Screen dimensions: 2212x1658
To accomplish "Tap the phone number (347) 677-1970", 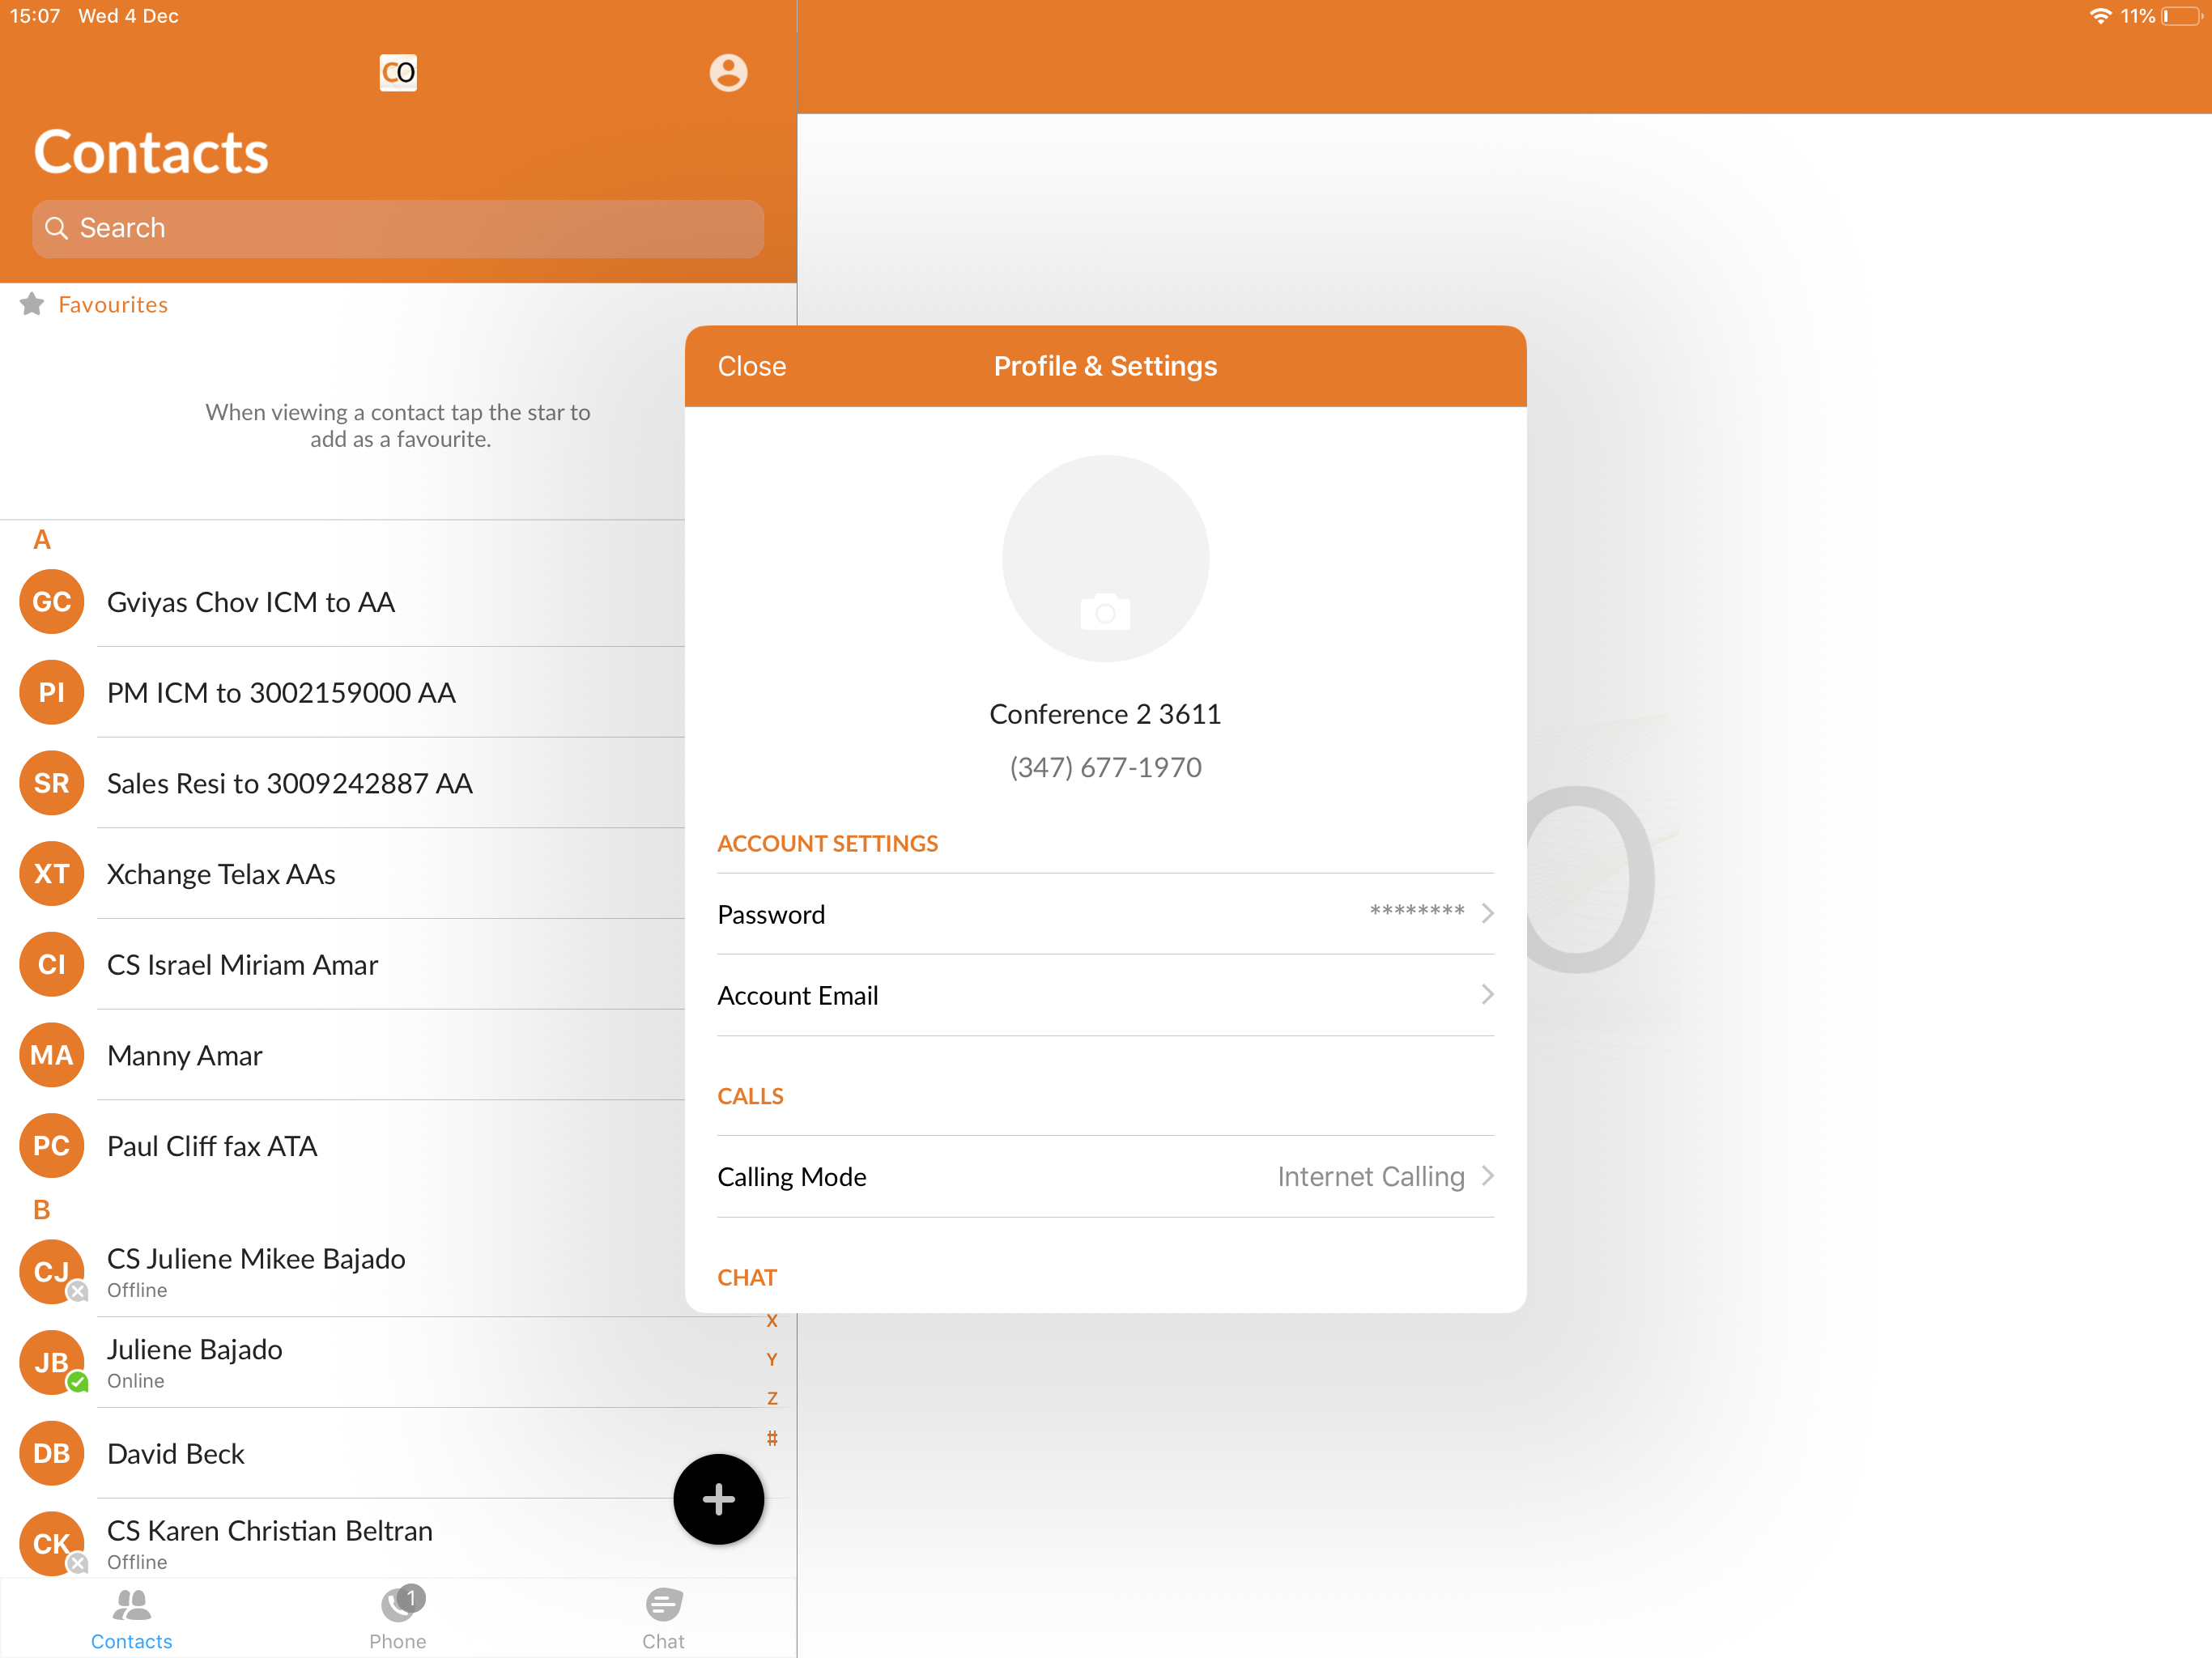I will tap(1105, 767).
